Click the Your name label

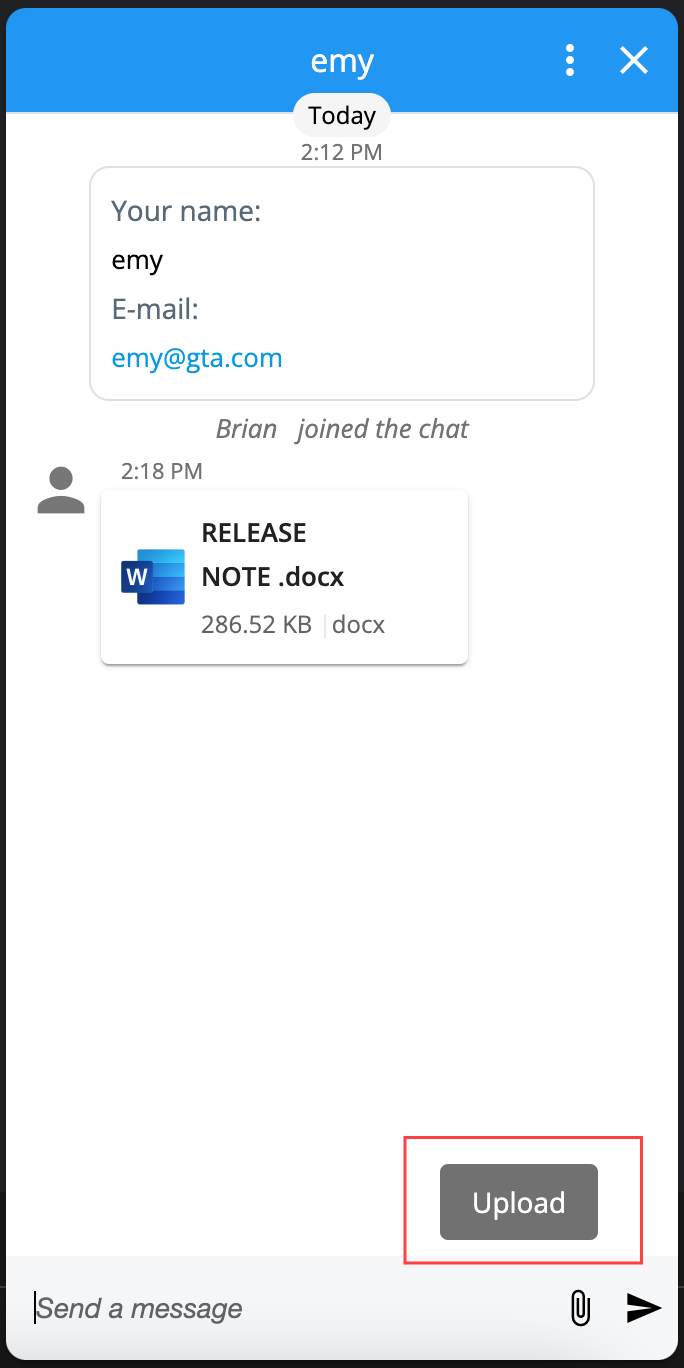186,211
